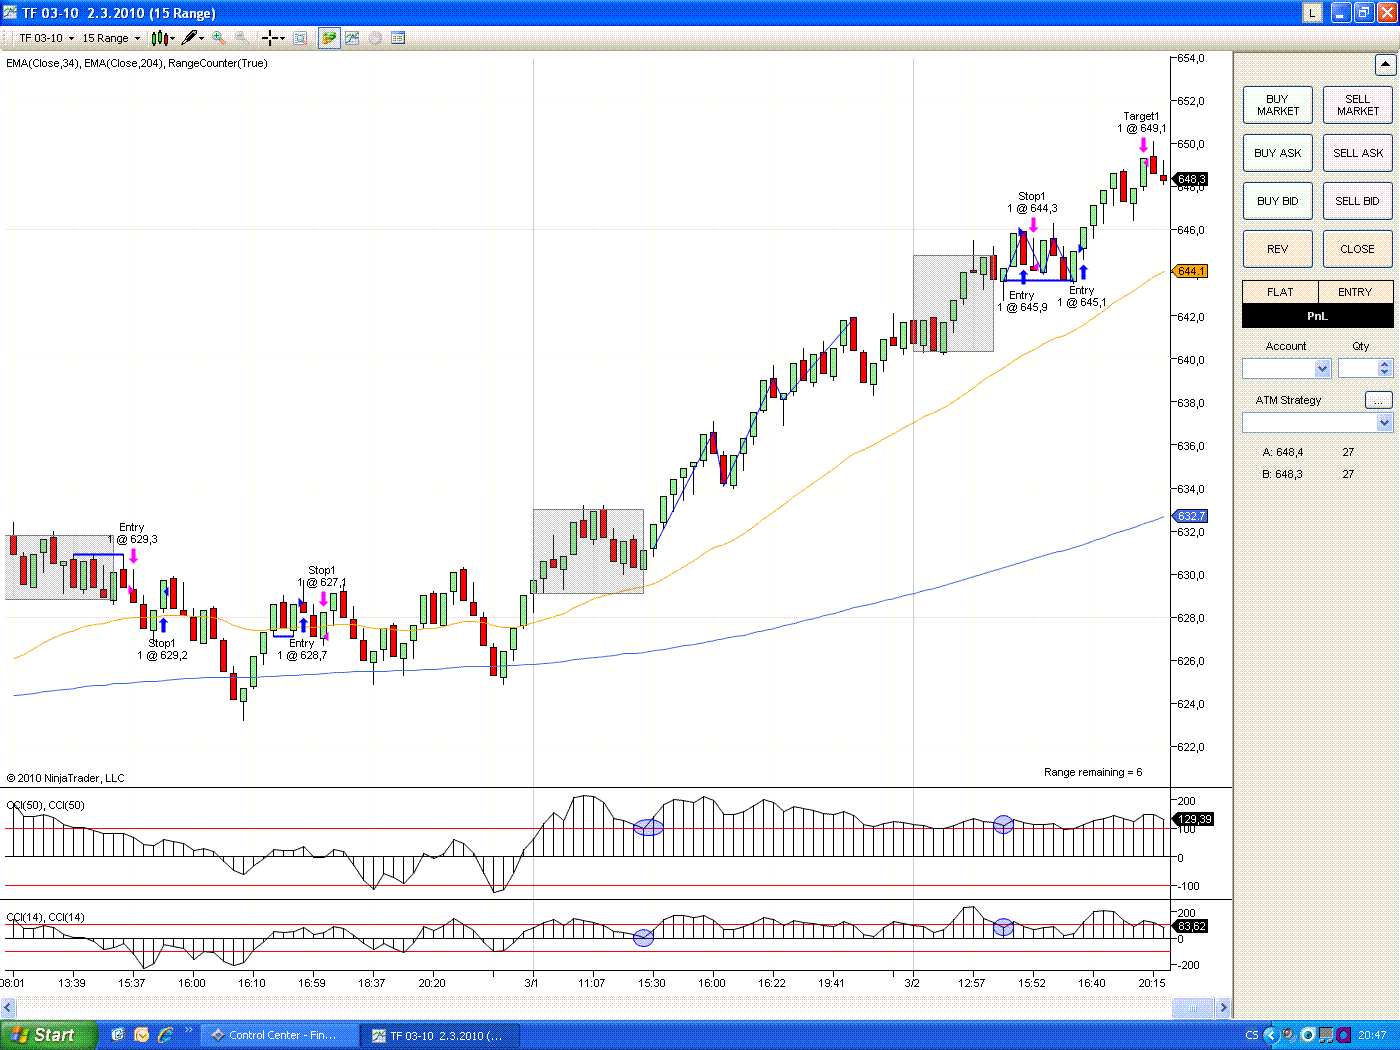Open the ATM Strategy dropdown
Screen dimensions: 1400x1050
[1317, 423]
